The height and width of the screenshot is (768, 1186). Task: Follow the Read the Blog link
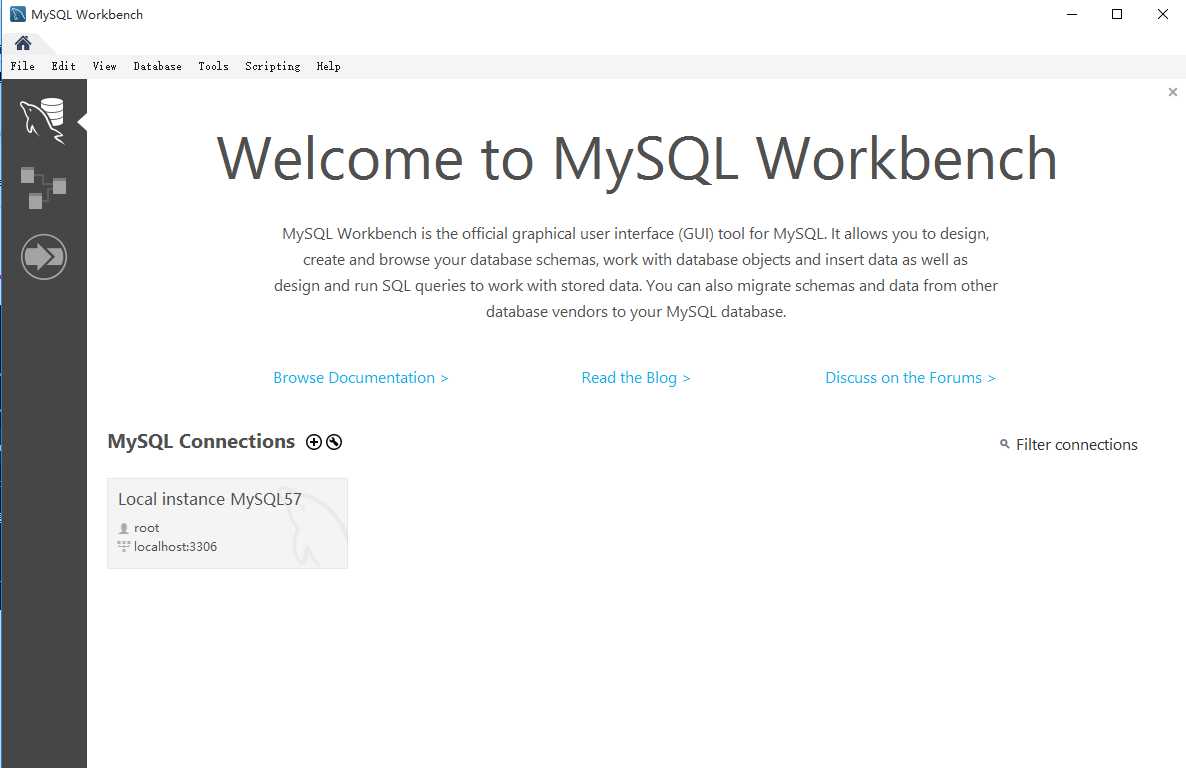coord(635,378)
